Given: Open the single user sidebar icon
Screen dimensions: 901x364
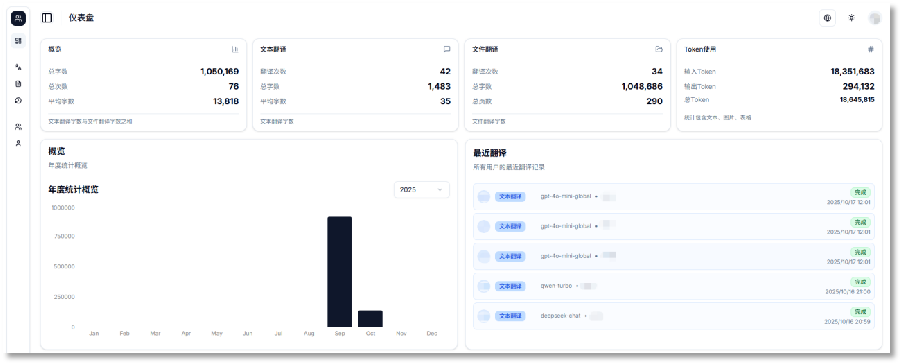Looking at the screenshot, I should 18,143.
